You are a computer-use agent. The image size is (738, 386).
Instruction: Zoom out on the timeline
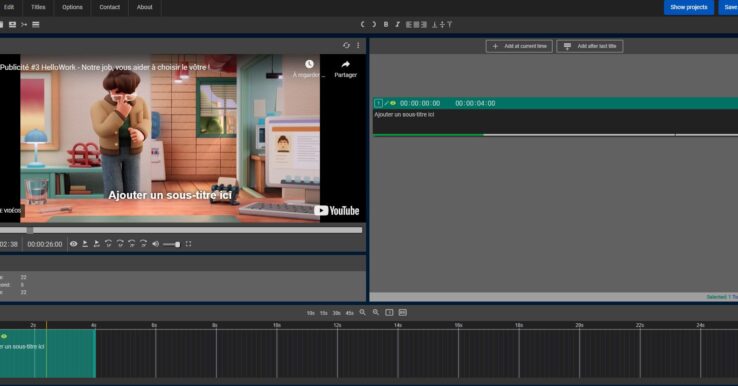[x=376, y=312]
